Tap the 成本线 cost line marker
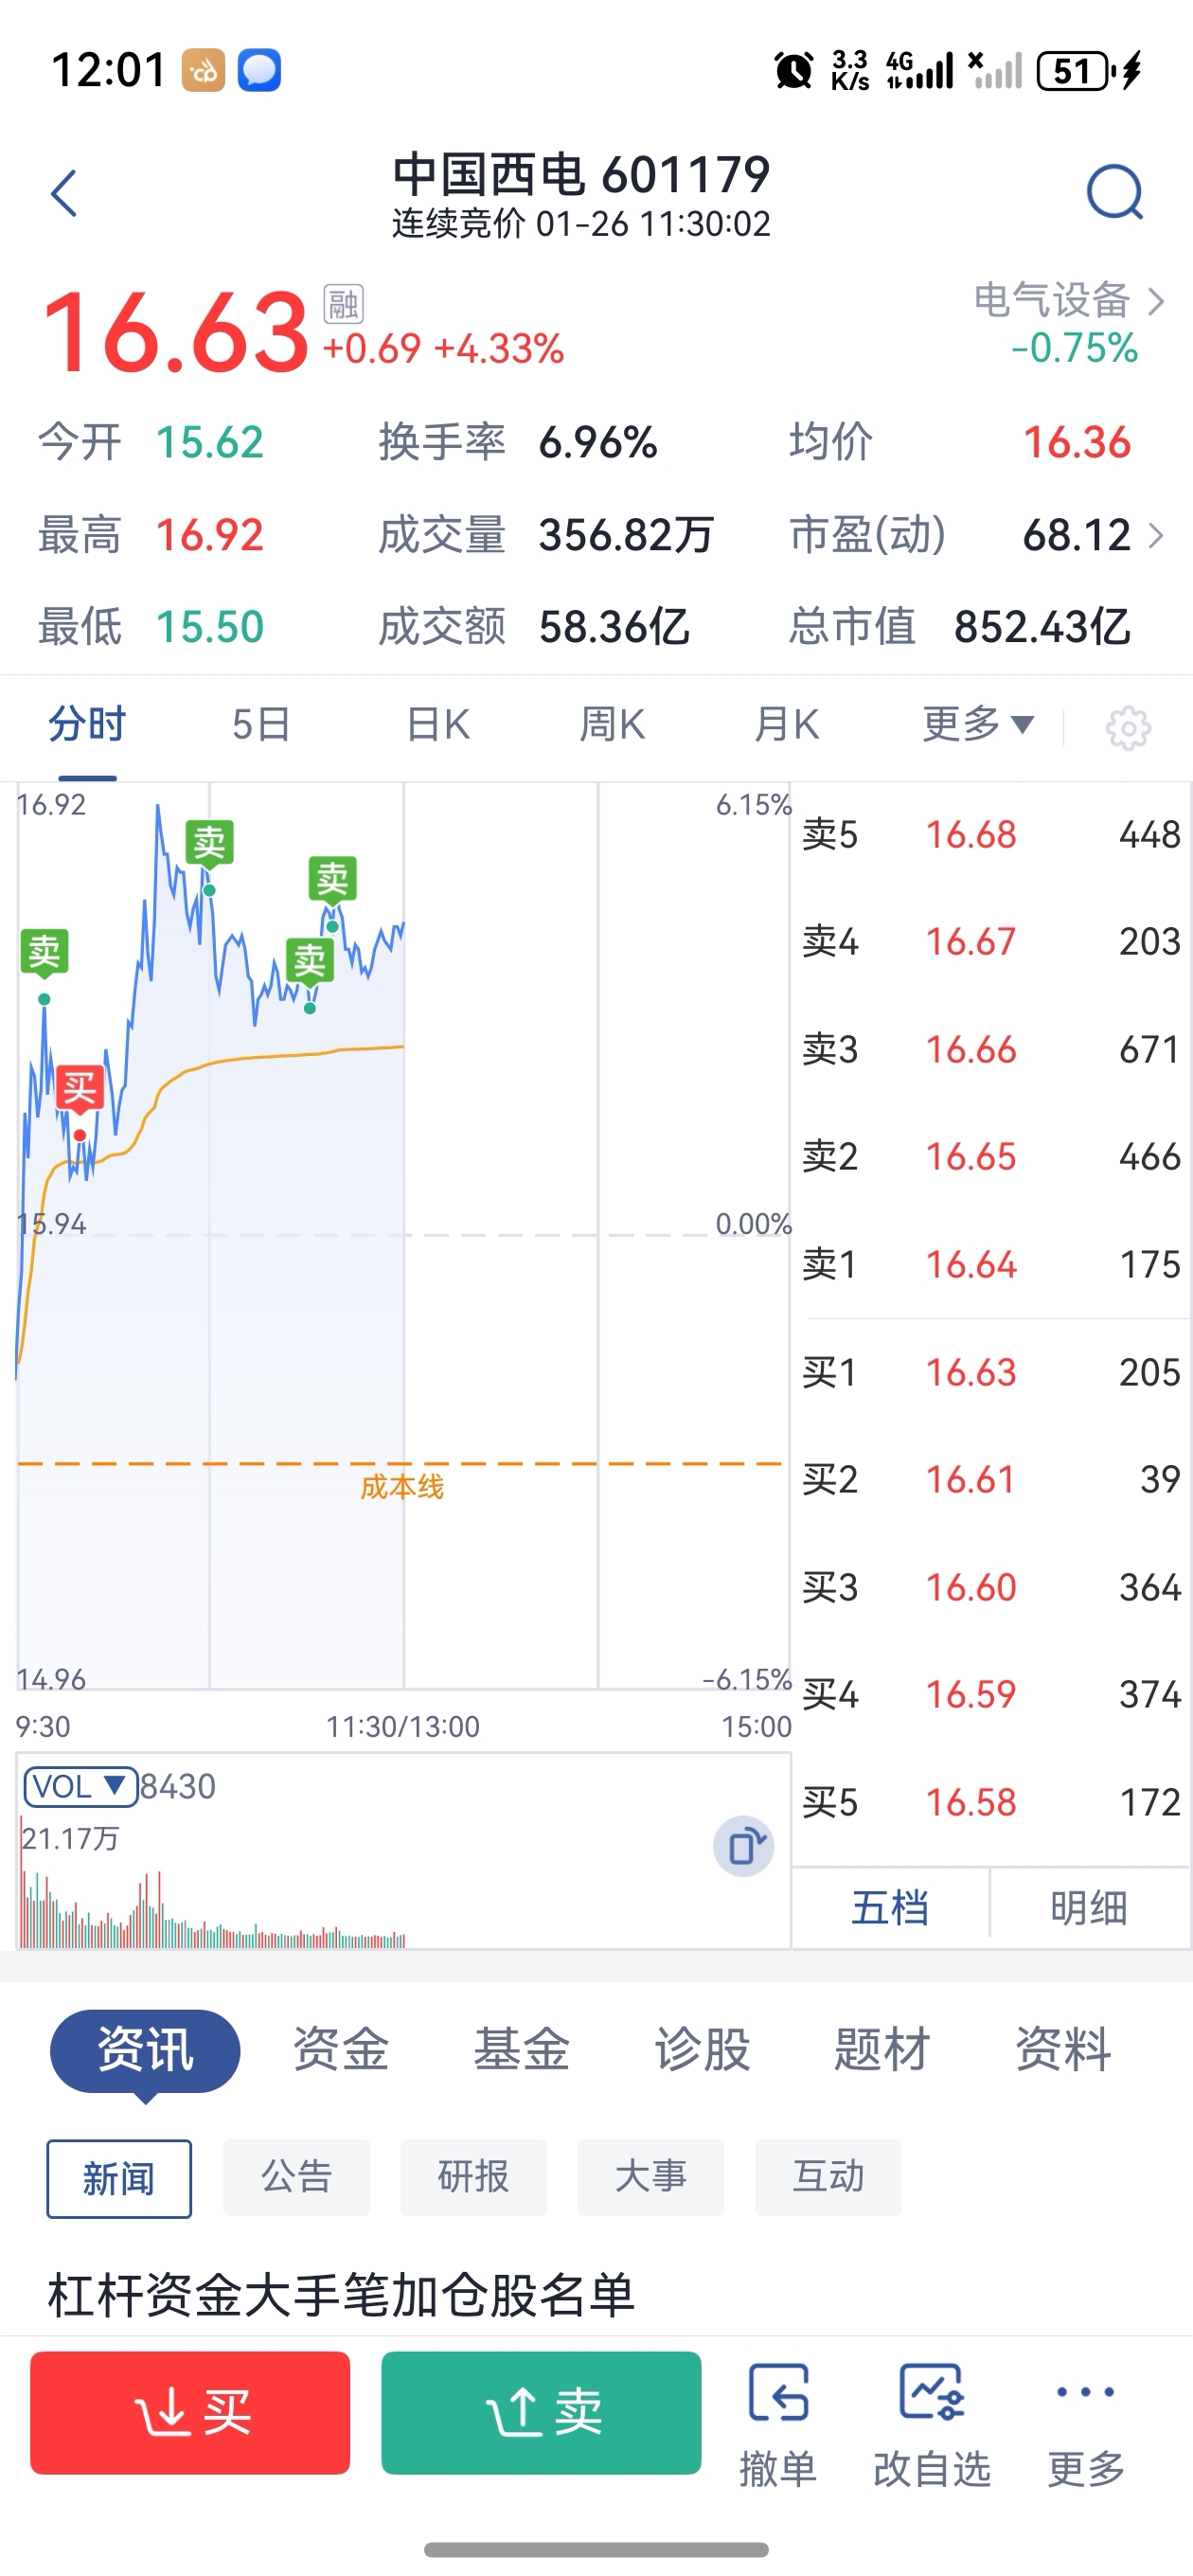This screenshot has height=2576, width=1193. (402, 1487)
